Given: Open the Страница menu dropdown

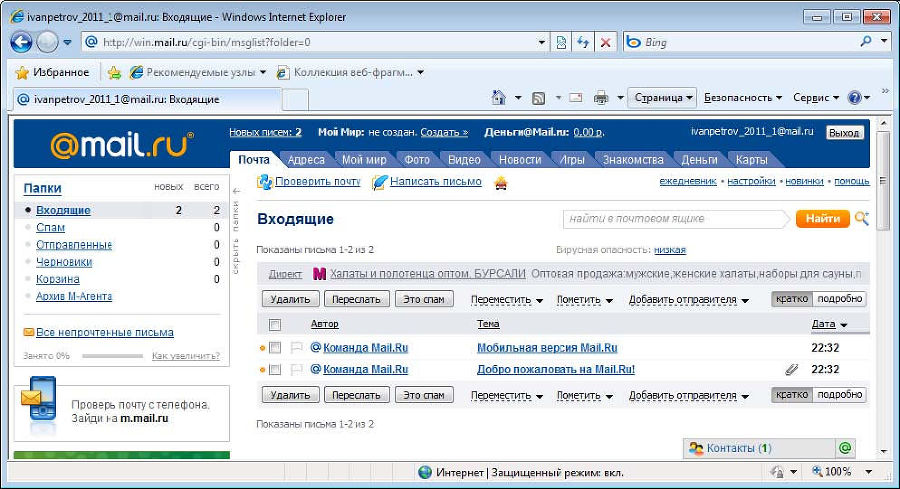Looking at the screenshot, I should [662, 98].
